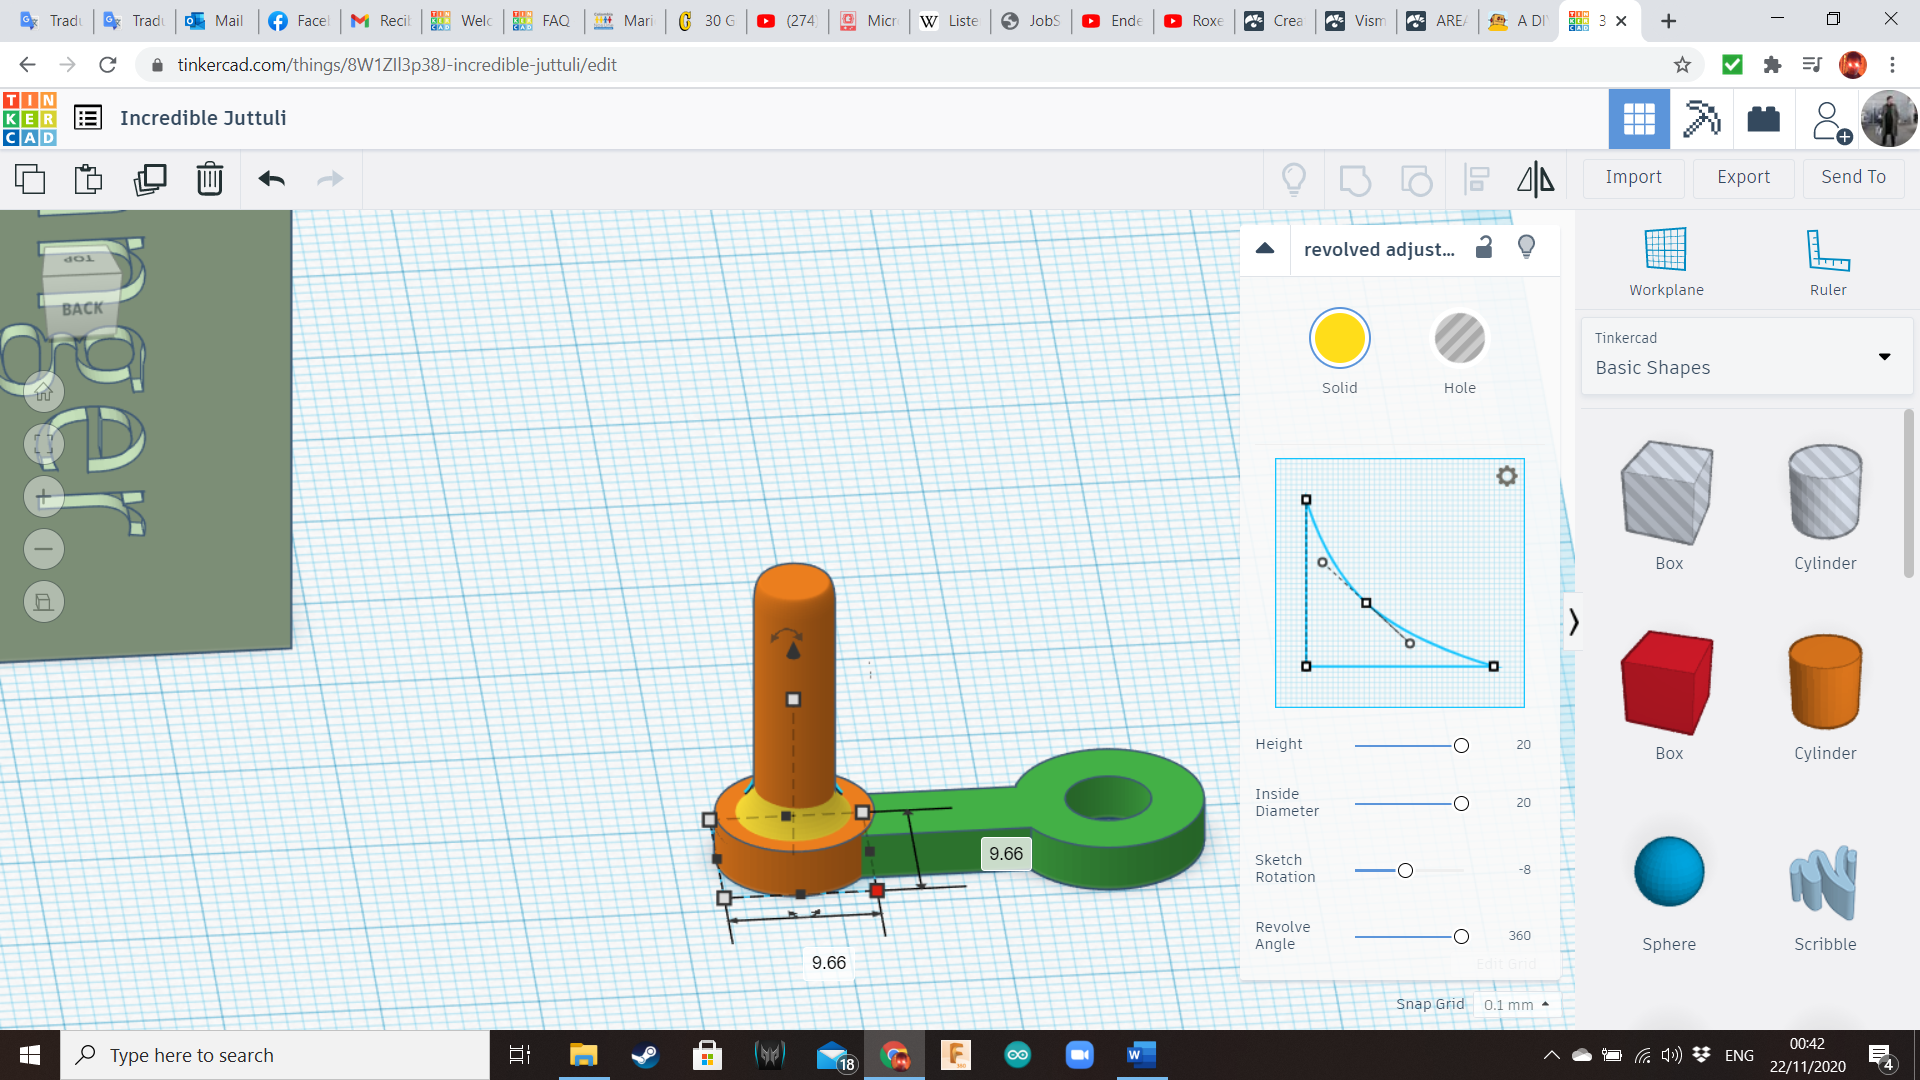Place a new Workplane
The image size is (1920, 1080).
tap(1665, 262)
